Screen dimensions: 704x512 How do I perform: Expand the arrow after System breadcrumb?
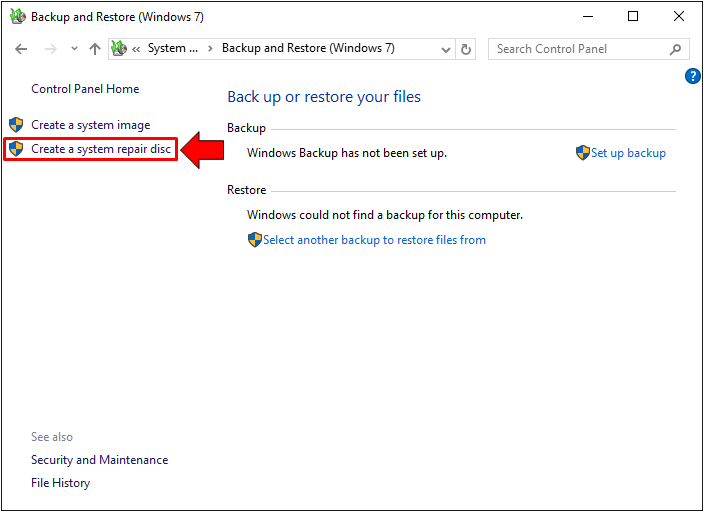tap(209, 49)
